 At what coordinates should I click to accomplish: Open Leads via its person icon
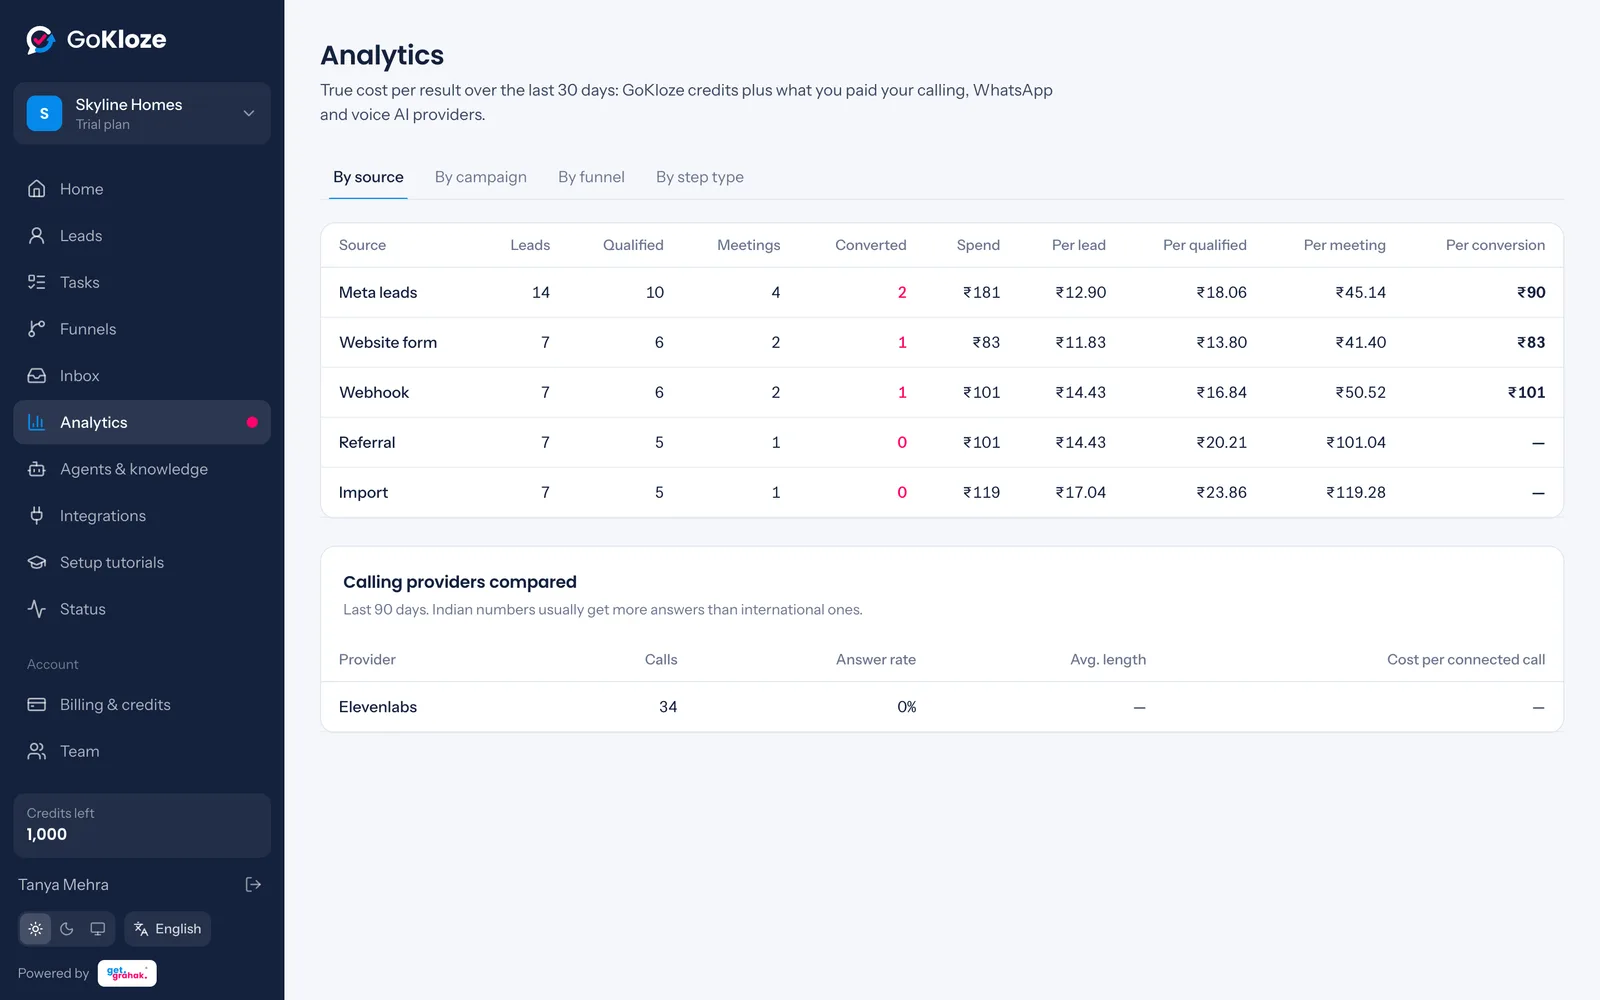pos(37,236)
